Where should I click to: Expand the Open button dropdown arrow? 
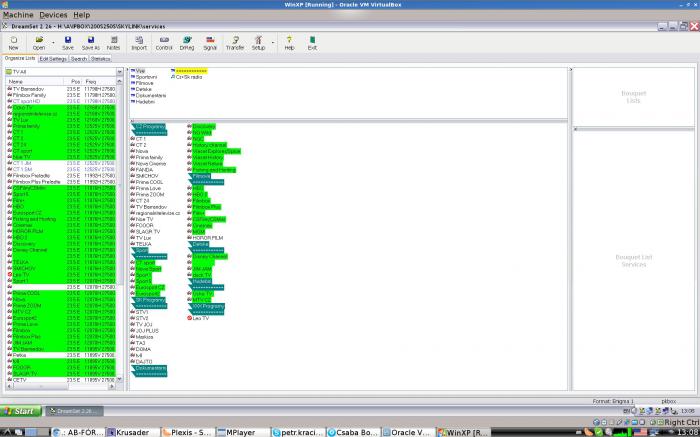53,43
